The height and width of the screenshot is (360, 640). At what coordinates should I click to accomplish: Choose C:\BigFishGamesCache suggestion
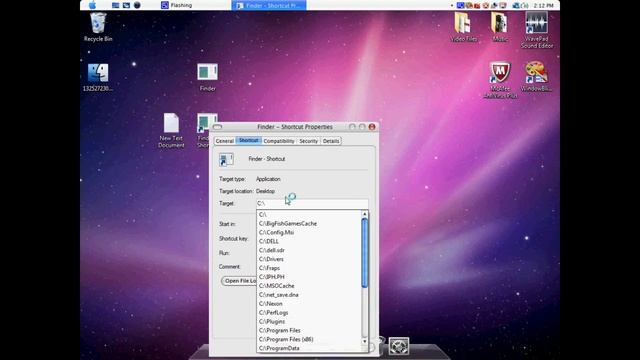pos(309,223)
